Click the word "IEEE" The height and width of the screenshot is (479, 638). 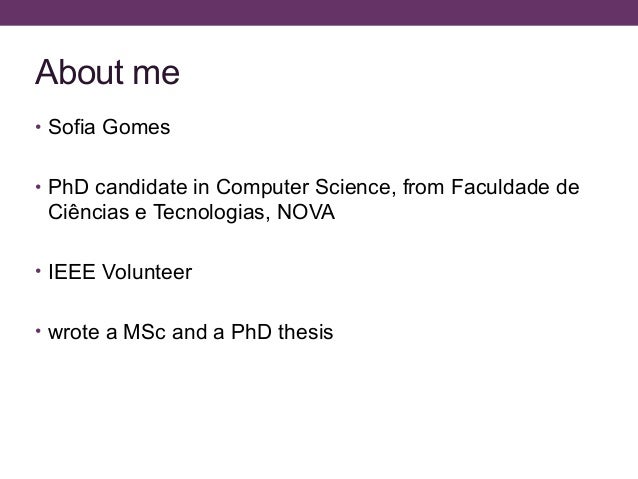click(72, 272)
